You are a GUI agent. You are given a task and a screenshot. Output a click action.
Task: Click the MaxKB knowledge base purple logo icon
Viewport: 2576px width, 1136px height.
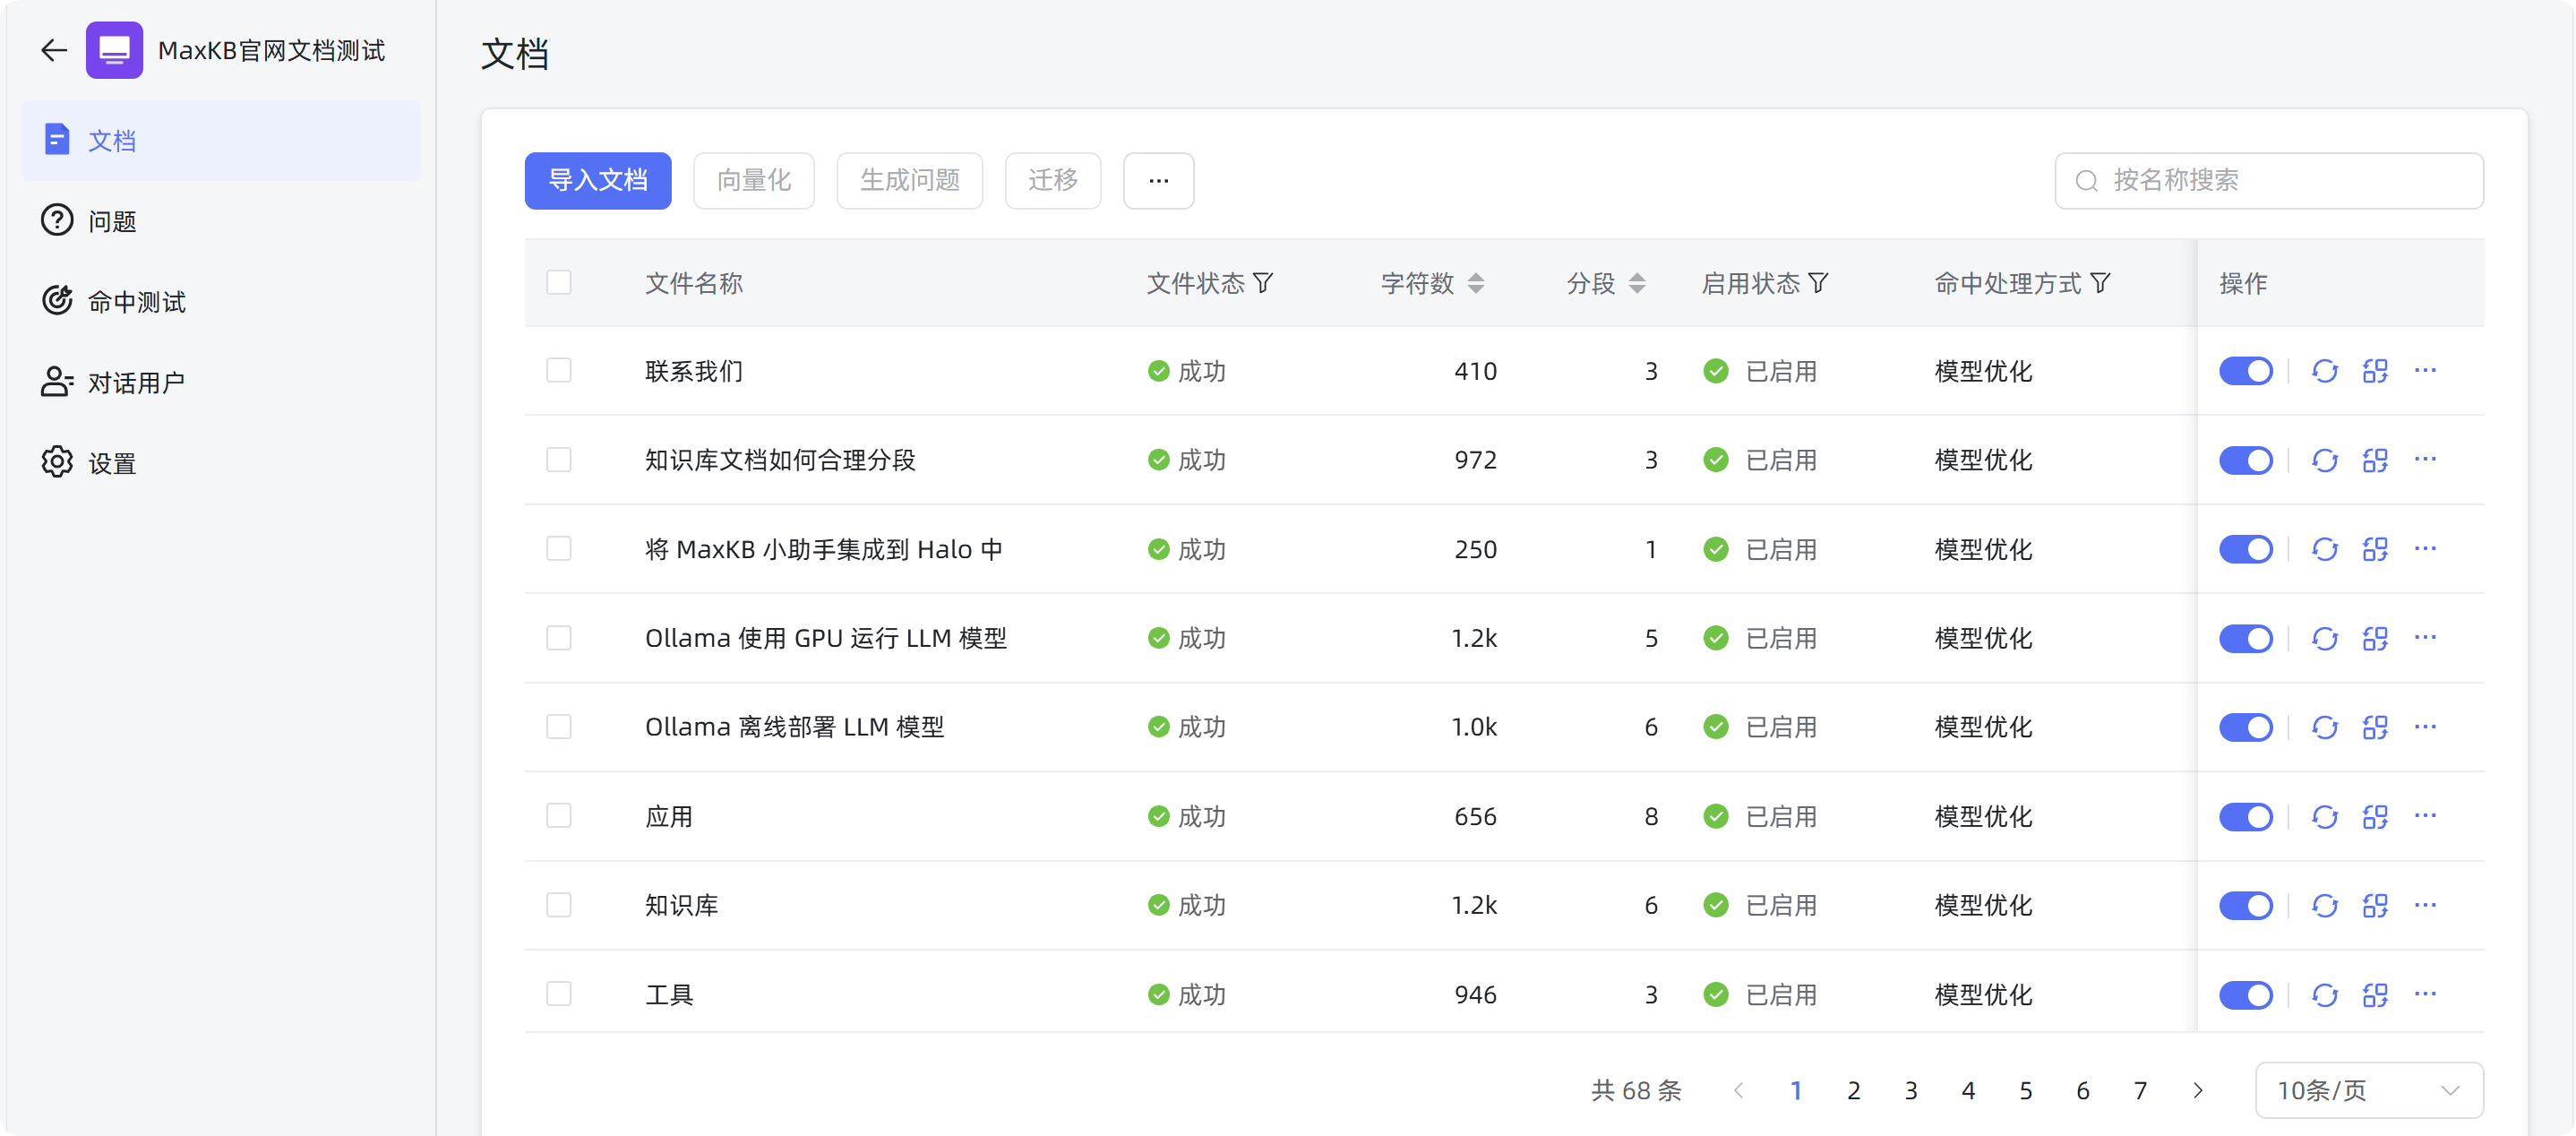pyautogui.click(x=114, y=50)
